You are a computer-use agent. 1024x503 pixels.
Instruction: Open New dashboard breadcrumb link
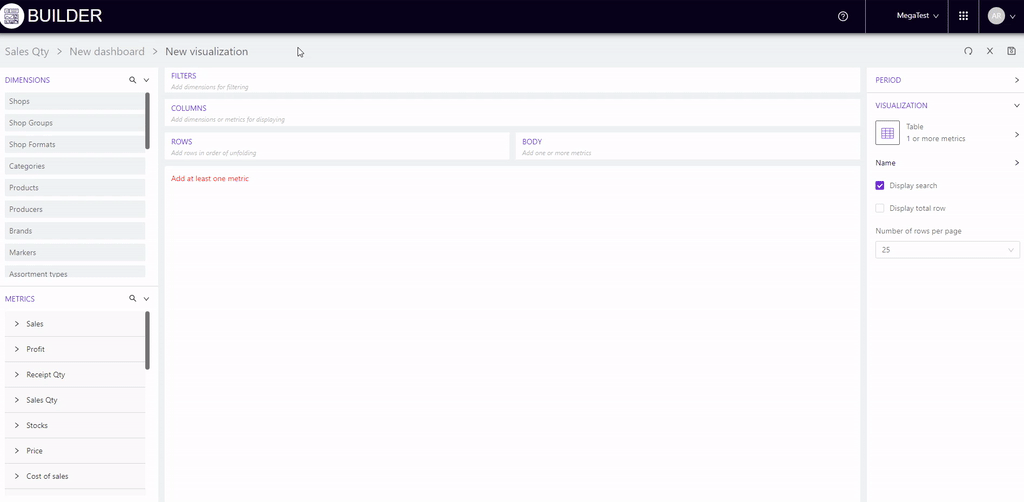pos(107,51)
